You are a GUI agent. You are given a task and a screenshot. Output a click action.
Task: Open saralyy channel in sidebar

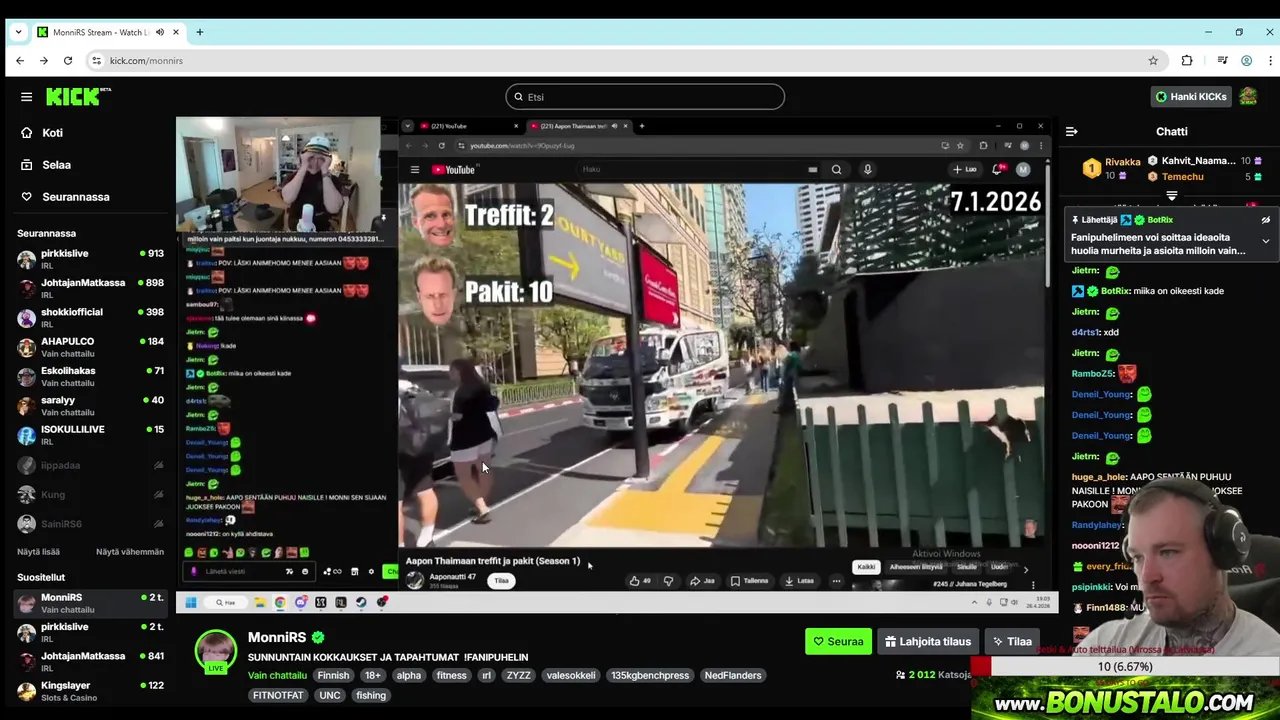click(90, 405)
